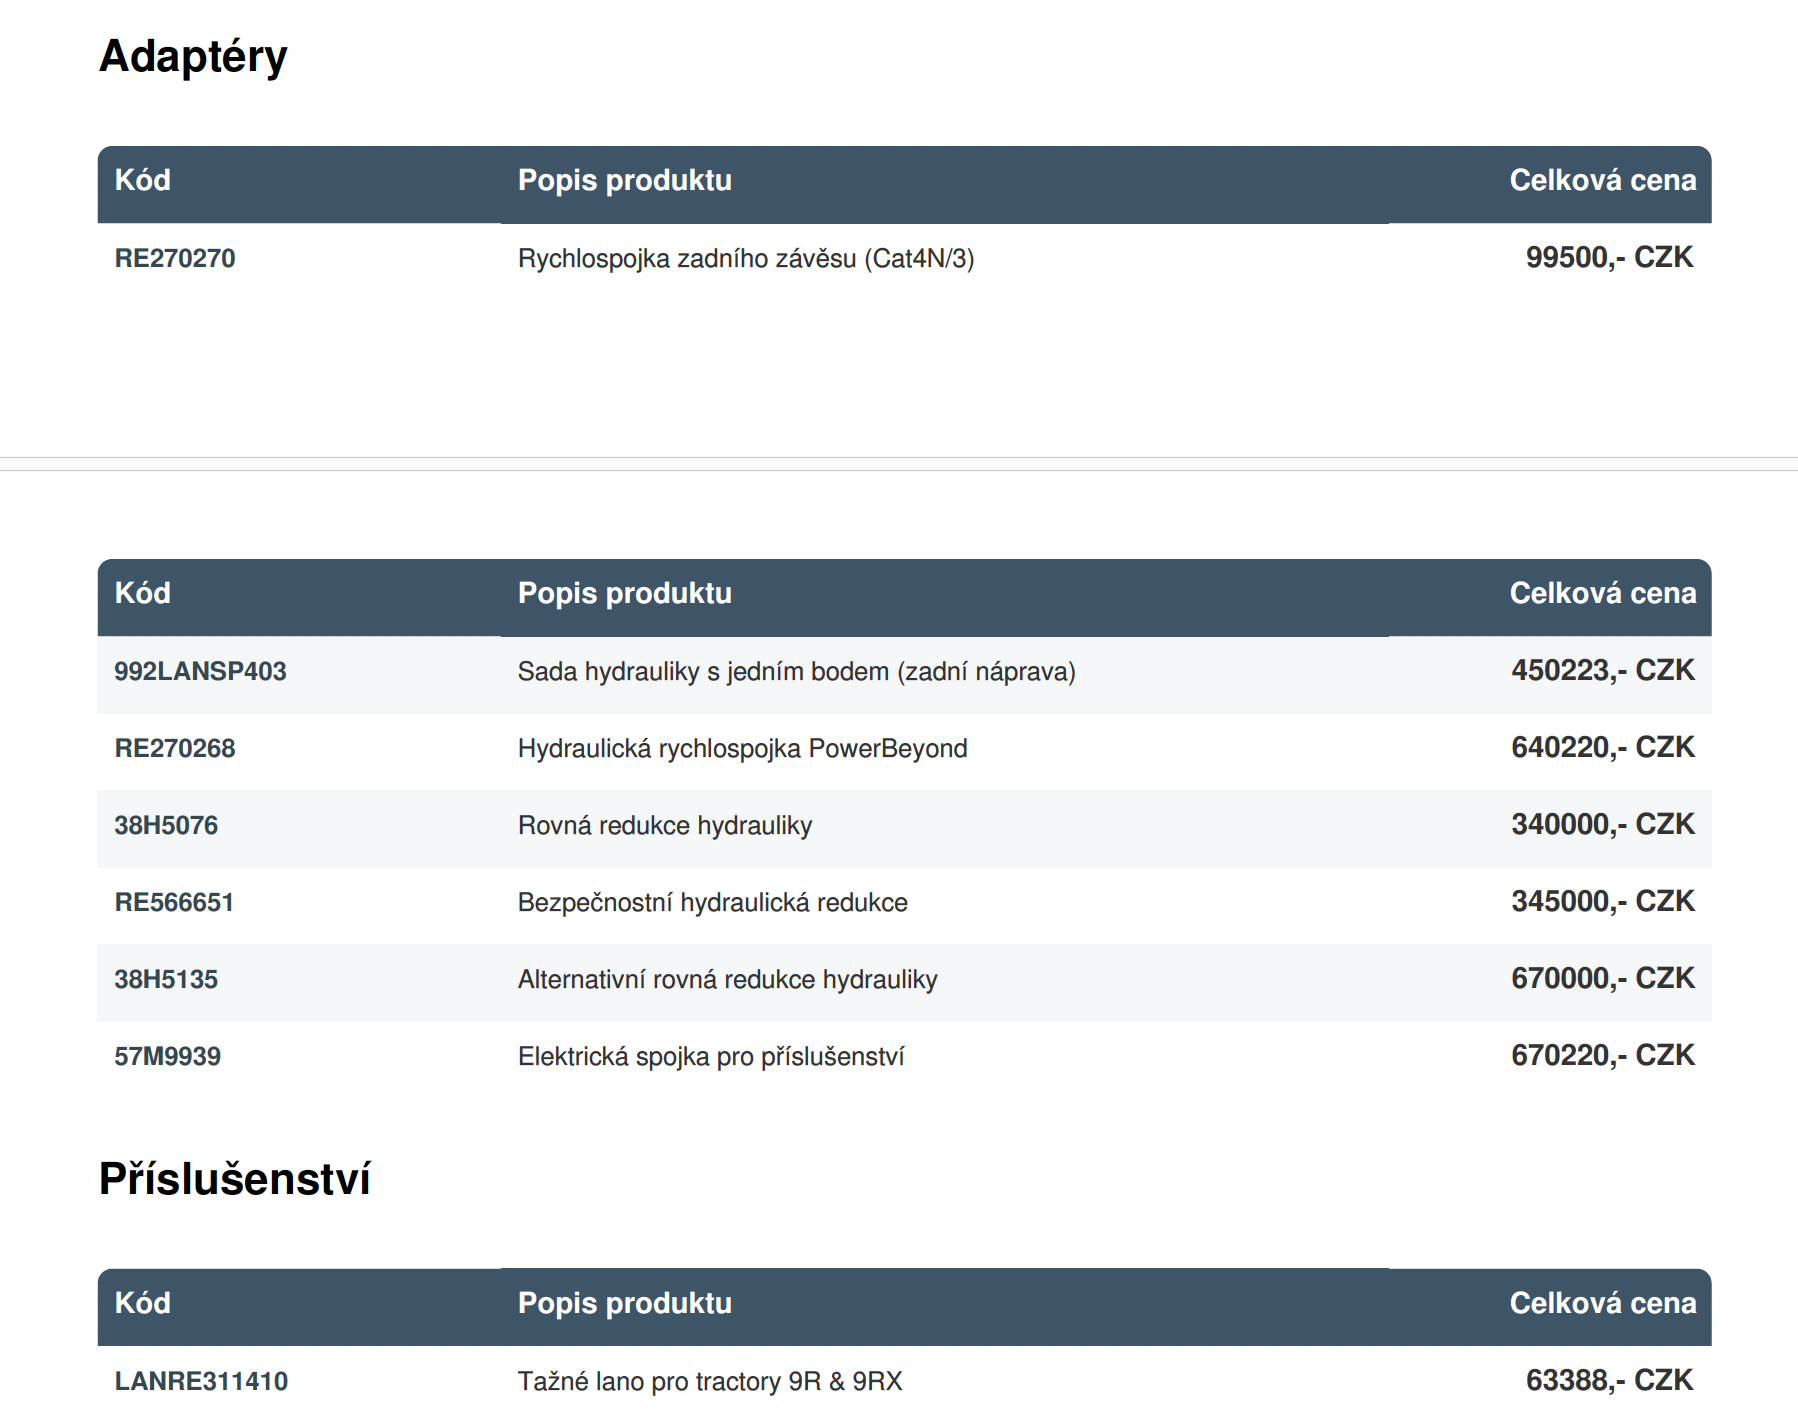Click 'Rovná redukce hydrauliky' description
Screen dimensions: 1798x1412
[665, 825]
